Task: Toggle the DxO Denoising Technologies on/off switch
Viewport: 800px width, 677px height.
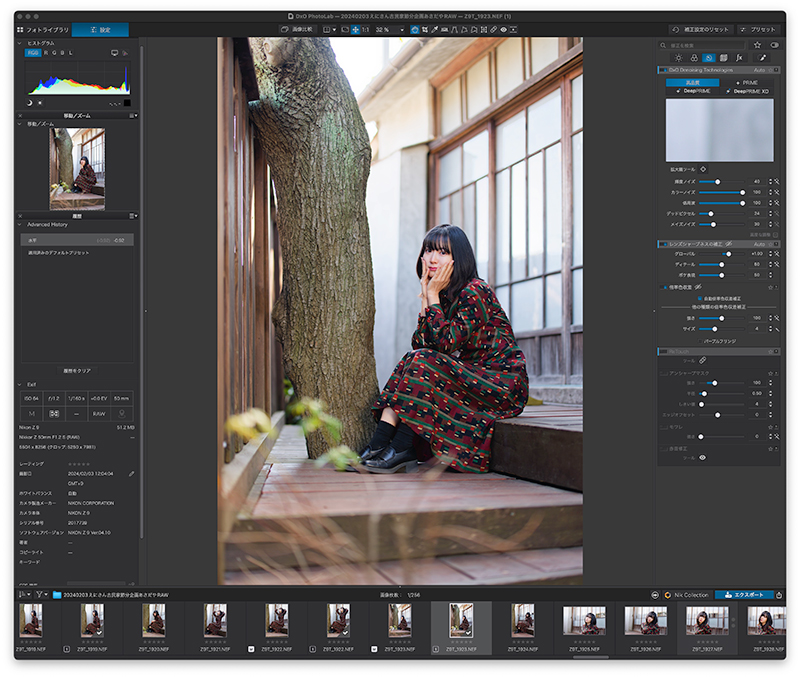Action: coord(663,70)
